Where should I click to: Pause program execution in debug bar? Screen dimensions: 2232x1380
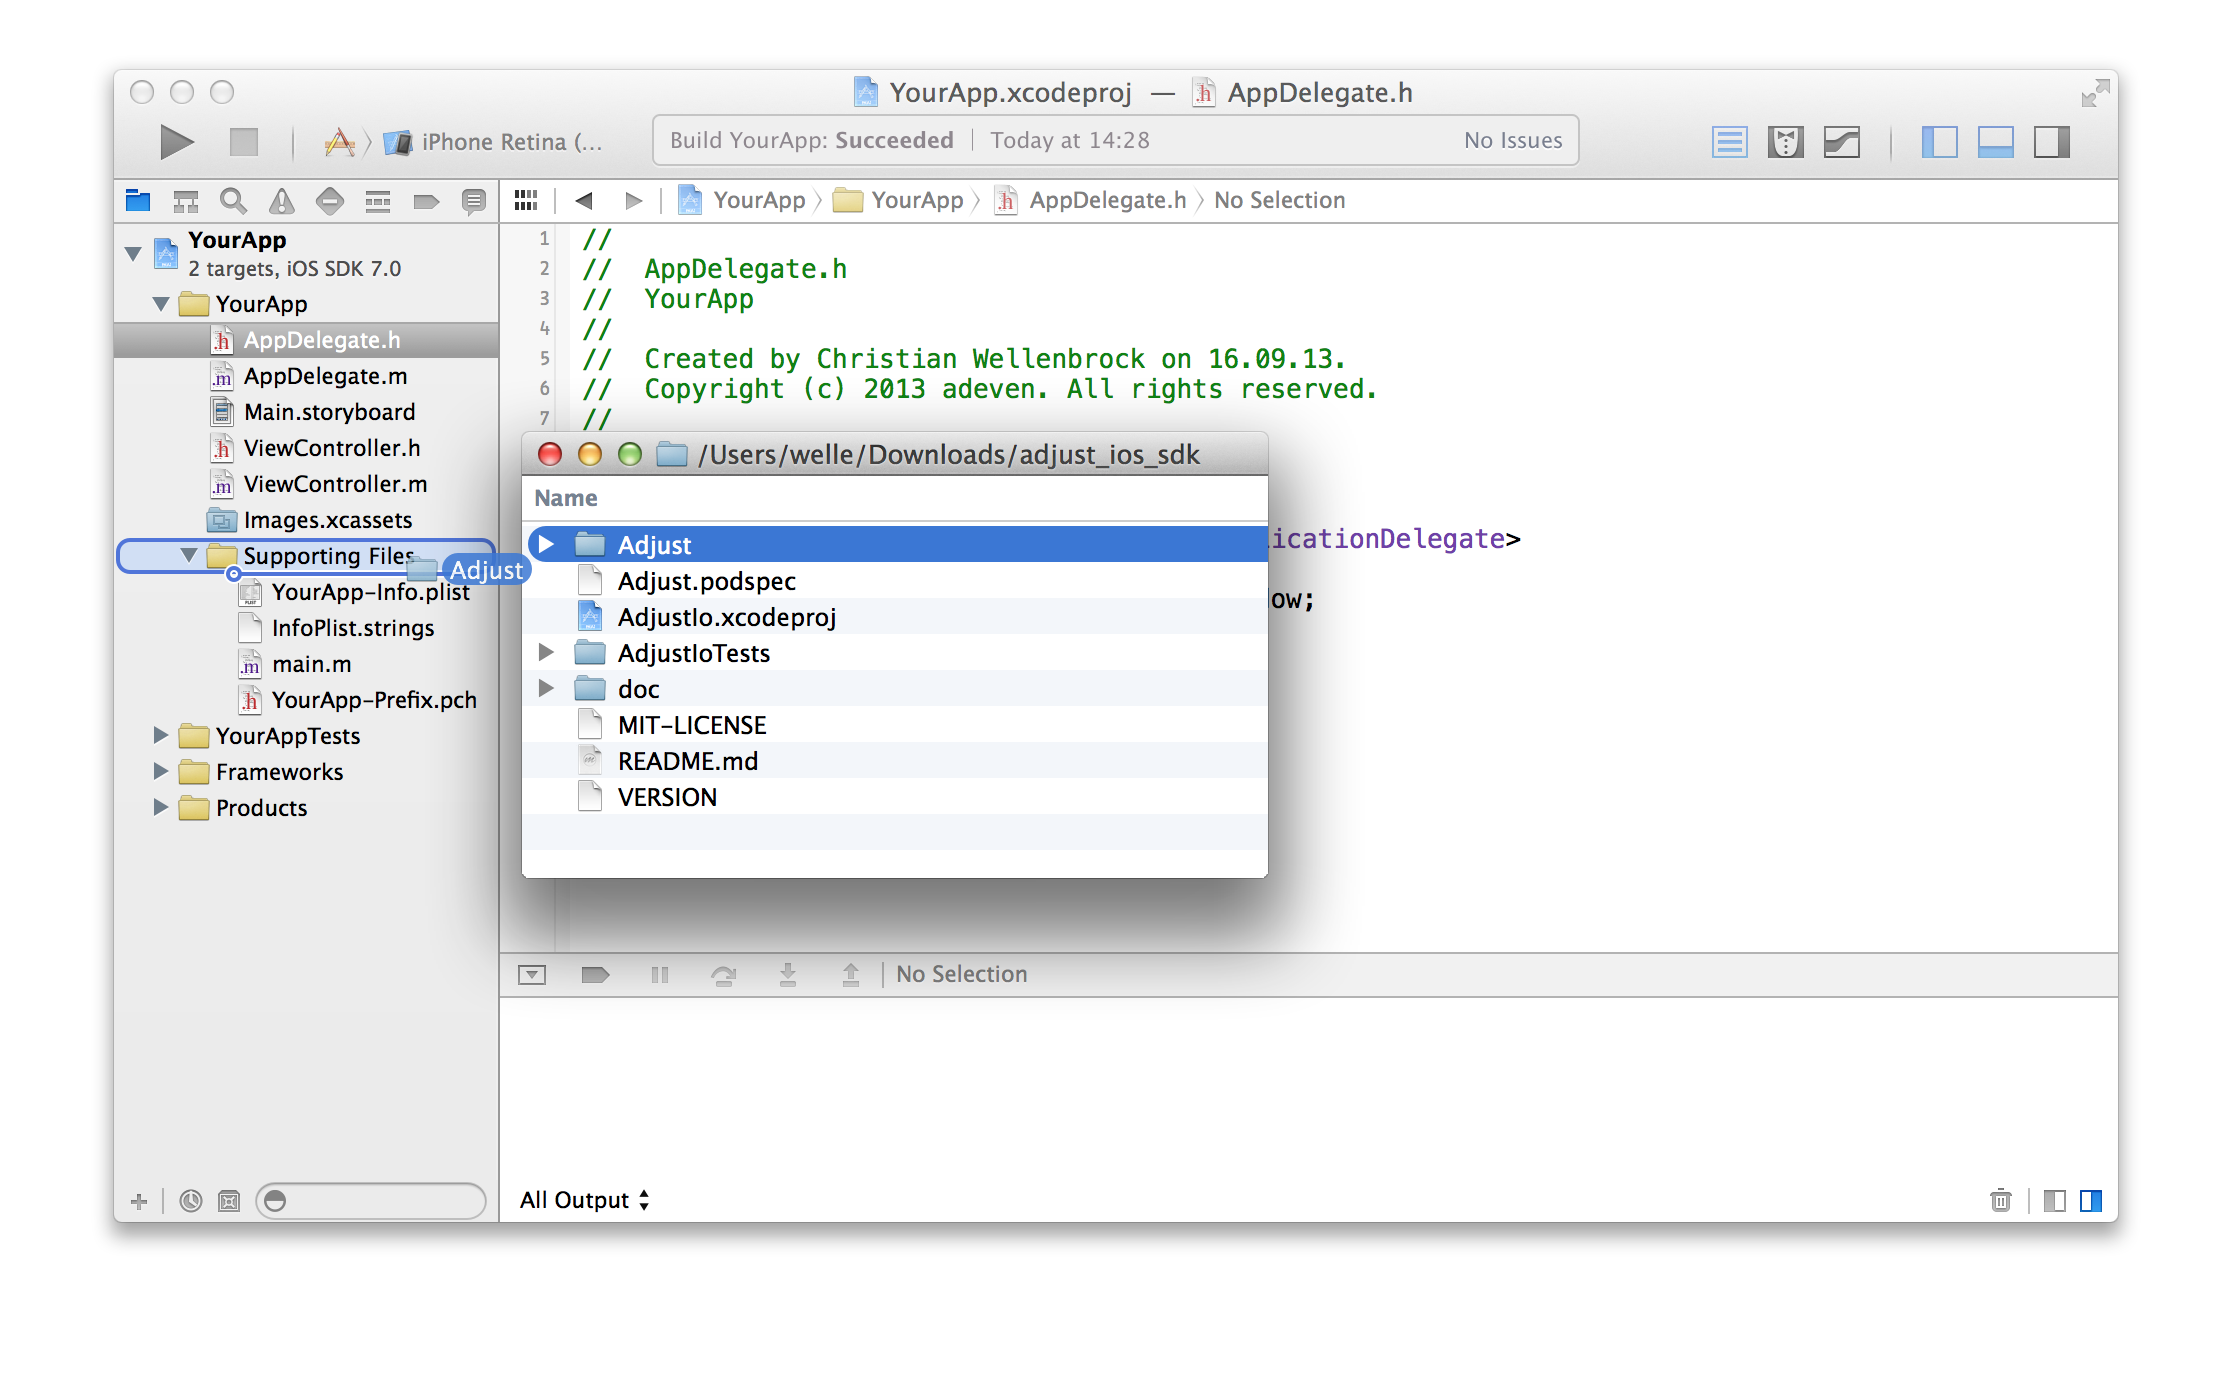pos(660,974)
